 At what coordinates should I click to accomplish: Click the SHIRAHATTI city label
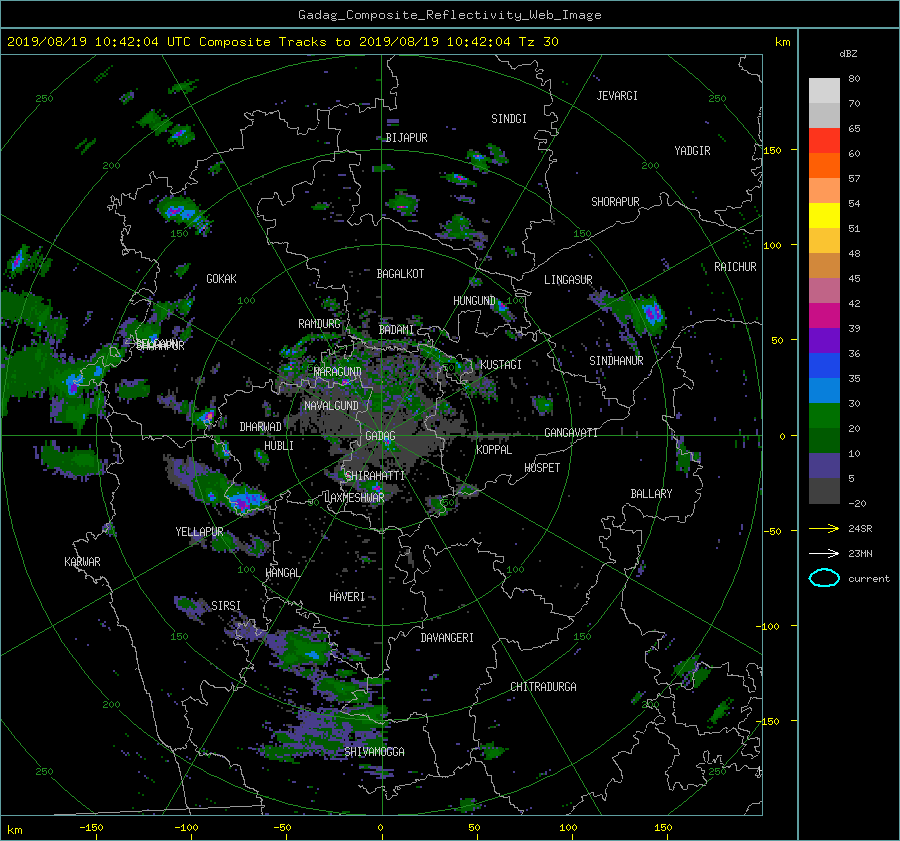click(375, 476)
